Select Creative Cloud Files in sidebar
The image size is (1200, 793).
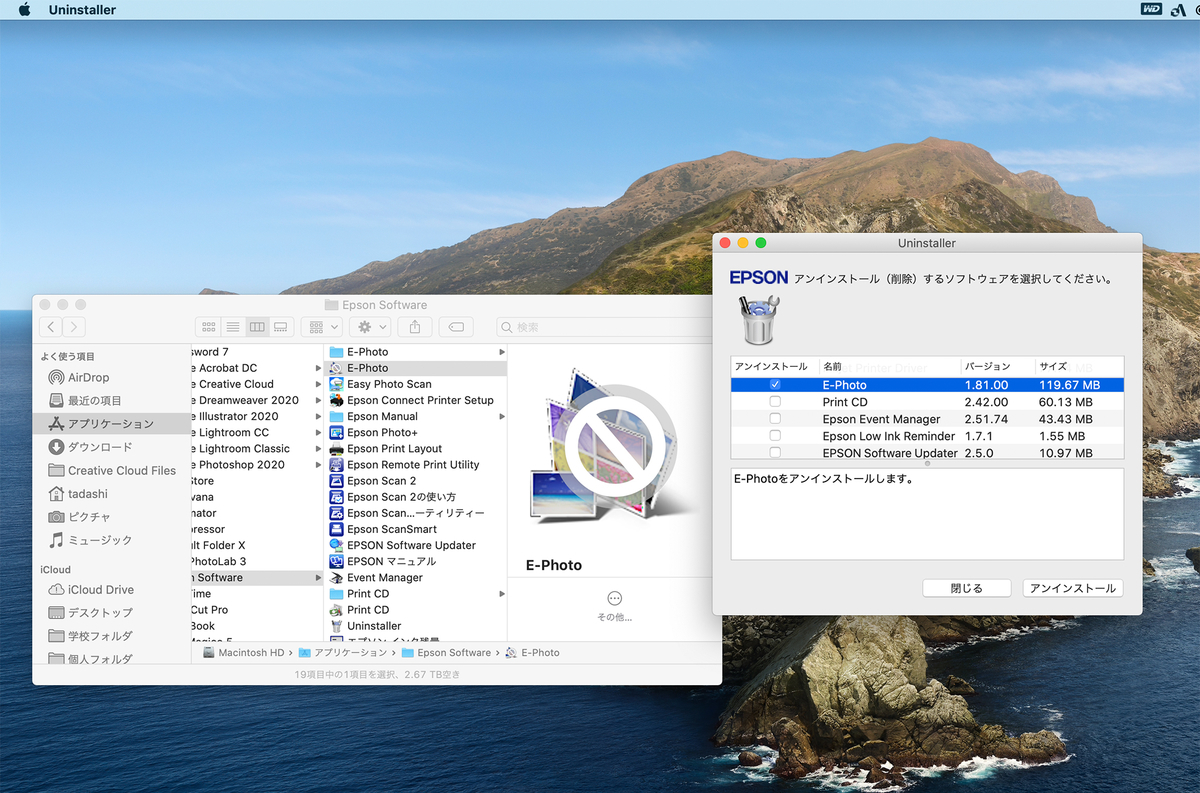click(x=112, y=470)
